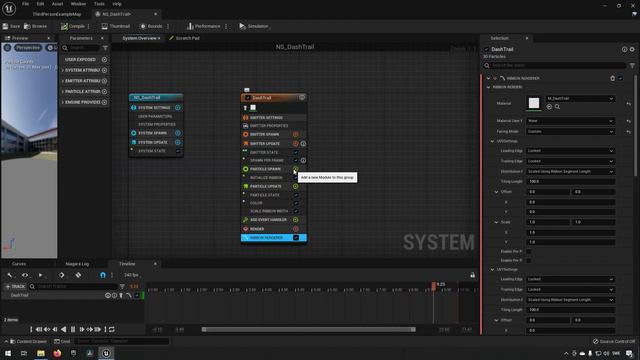Open timeline view options eye icon
Image resolution: width=640 pixels, height=360 pixels.
coord(25,275)
